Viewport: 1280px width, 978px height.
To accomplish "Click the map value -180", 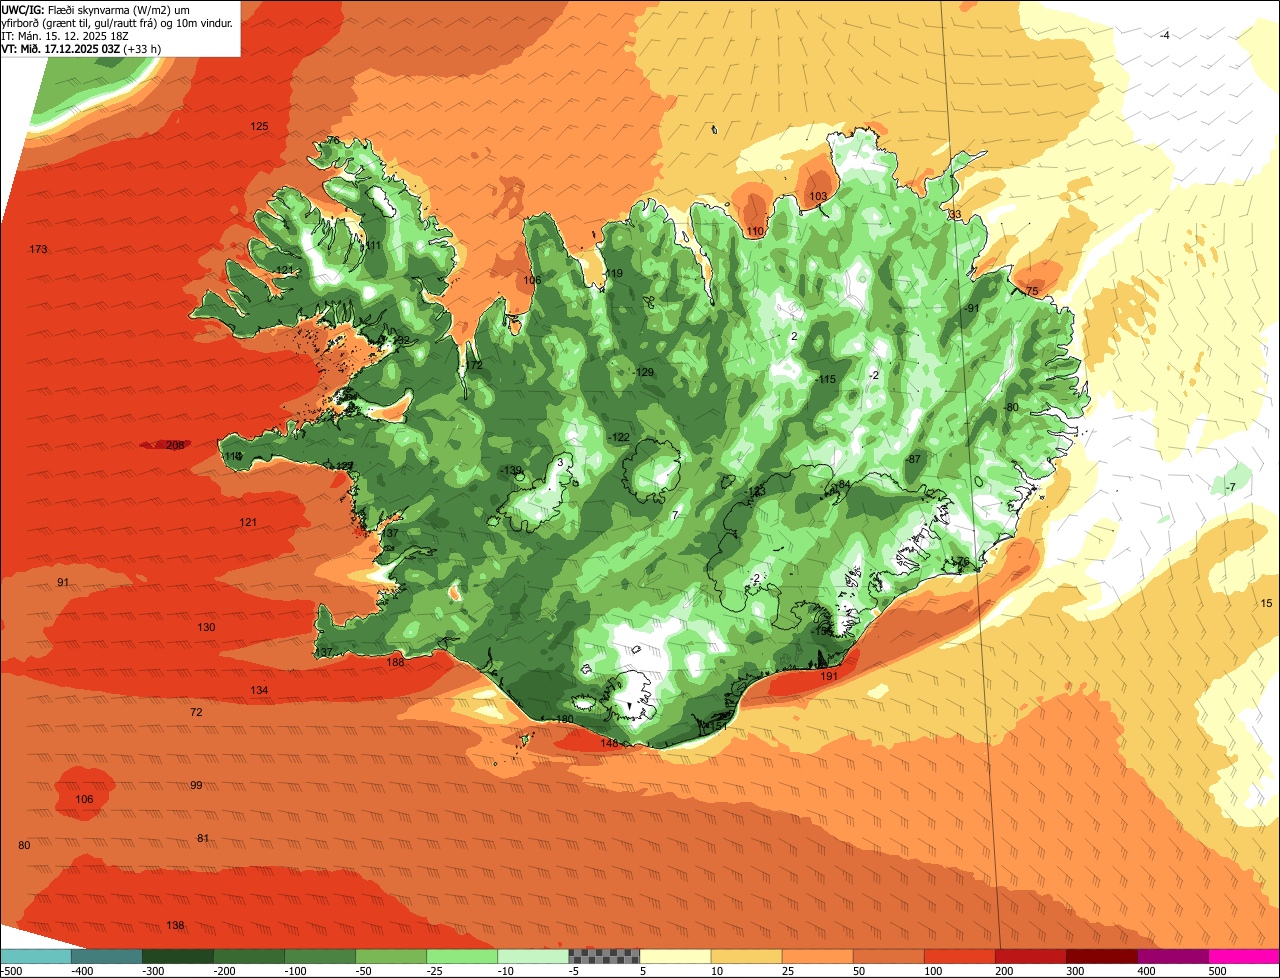I will click(563, 719).
